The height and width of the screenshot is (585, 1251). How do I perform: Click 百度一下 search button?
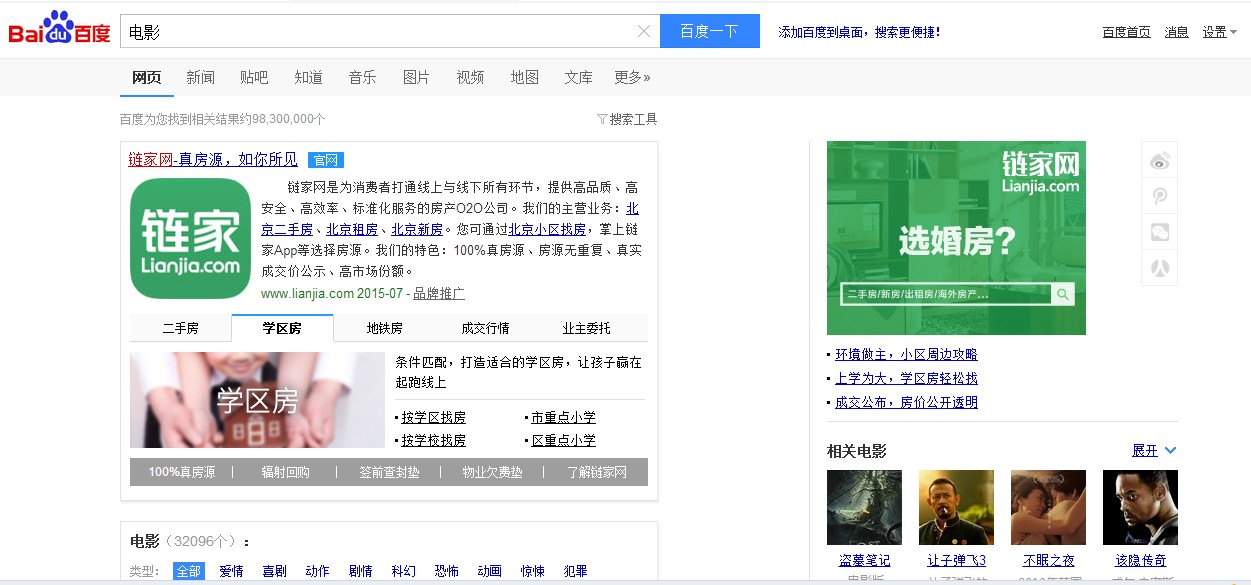click(710, 31)
